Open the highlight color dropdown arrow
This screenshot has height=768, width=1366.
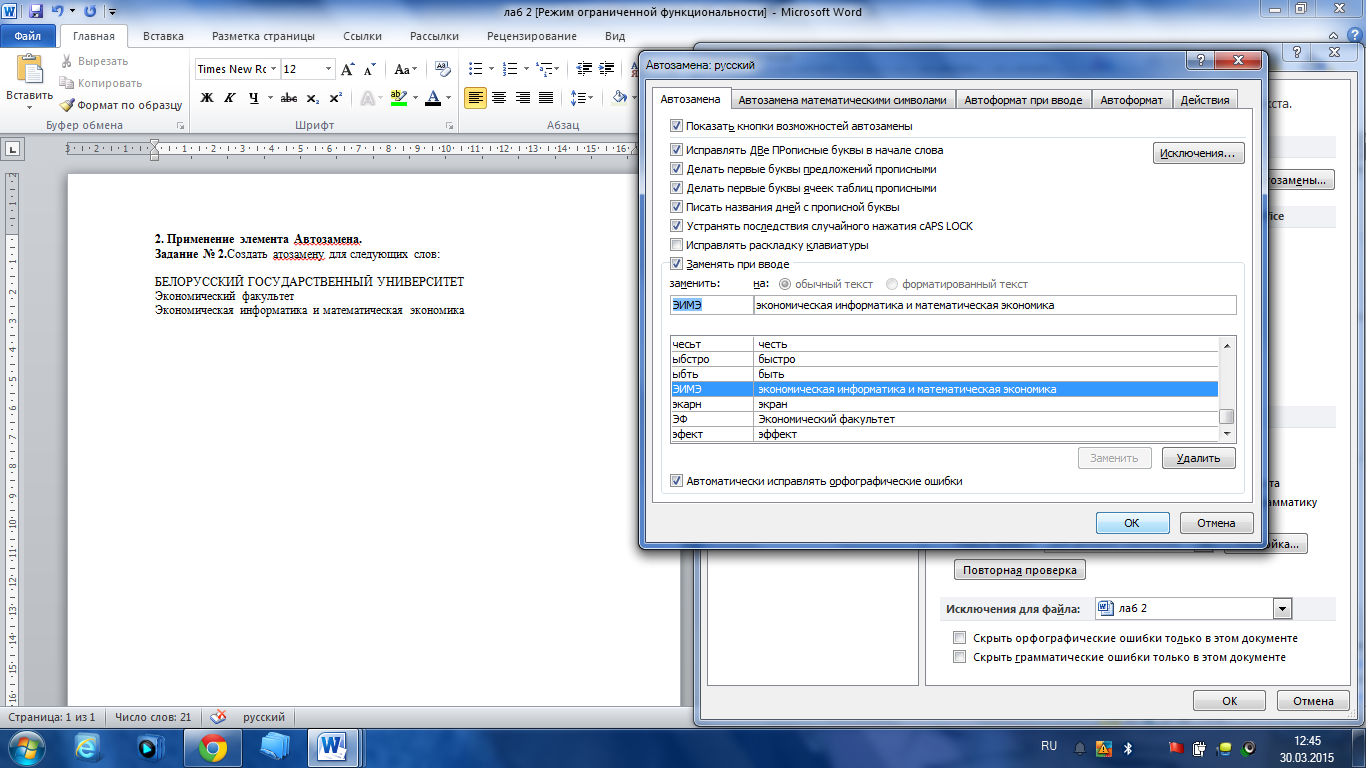point(415,98)
